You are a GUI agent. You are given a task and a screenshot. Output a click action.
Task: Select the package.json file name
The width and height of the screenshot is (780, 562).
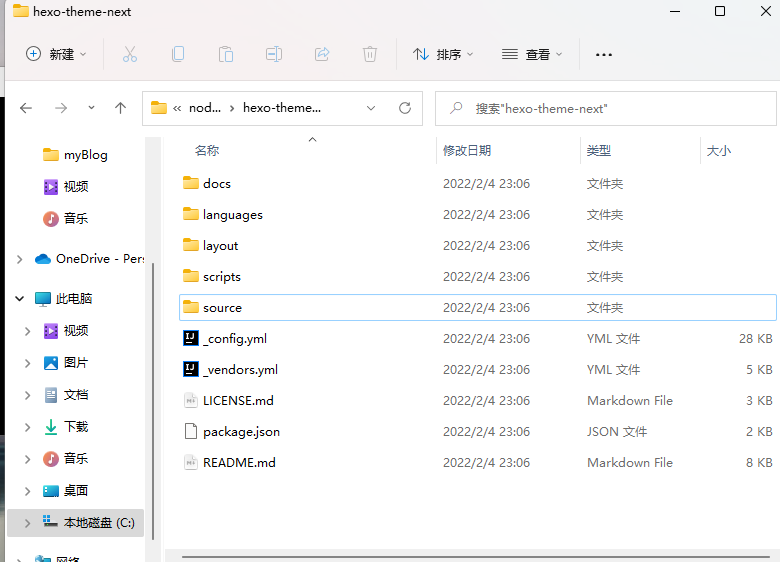pyautogui.click(x=241, y=431)
